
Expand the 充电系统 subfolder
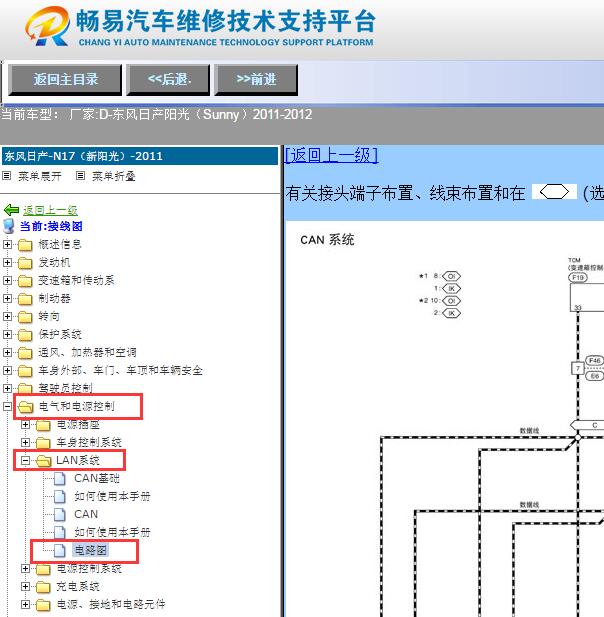click(x=25, y=587)
